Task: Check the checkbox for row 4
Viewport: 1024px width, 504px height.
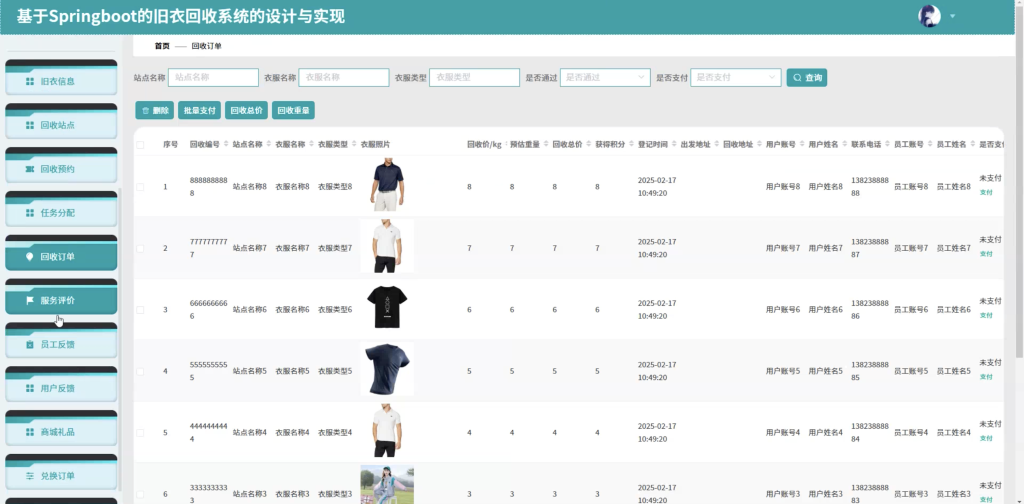Action: (140, 371)
